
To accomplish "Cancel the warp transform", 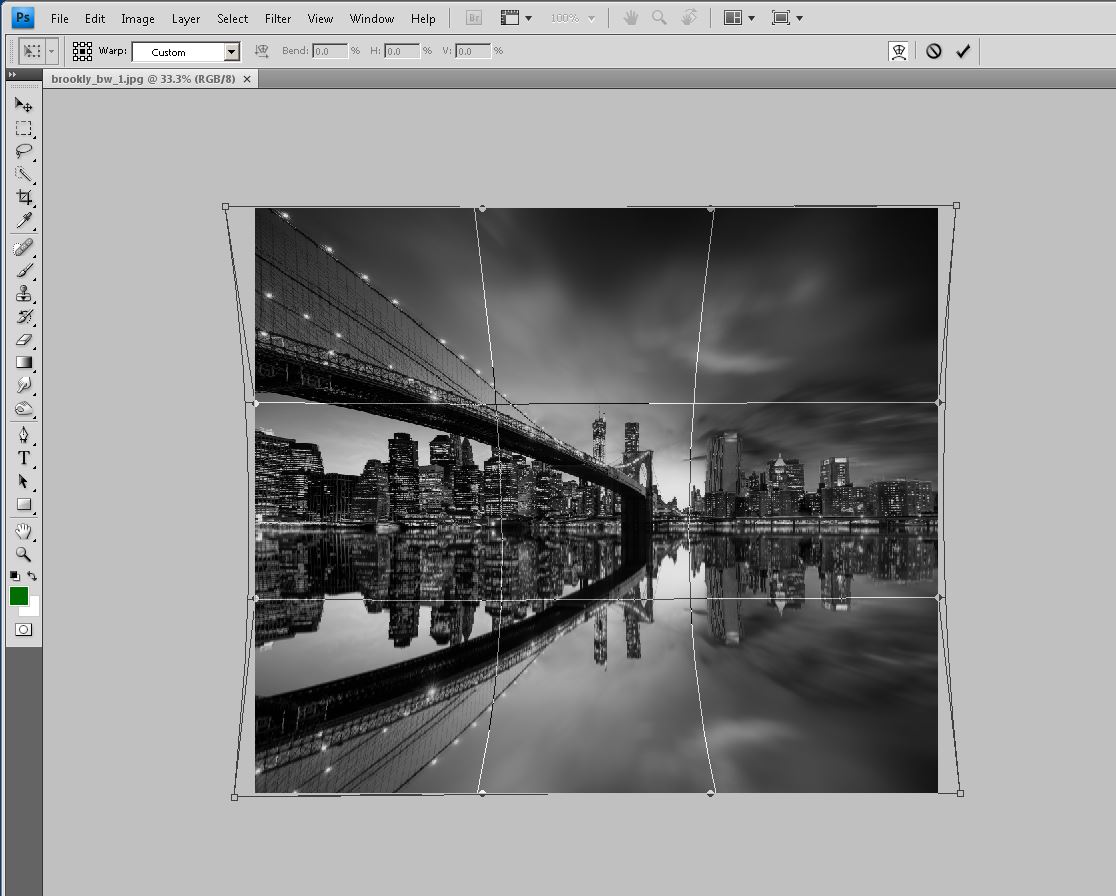I will tap(933, 51).
